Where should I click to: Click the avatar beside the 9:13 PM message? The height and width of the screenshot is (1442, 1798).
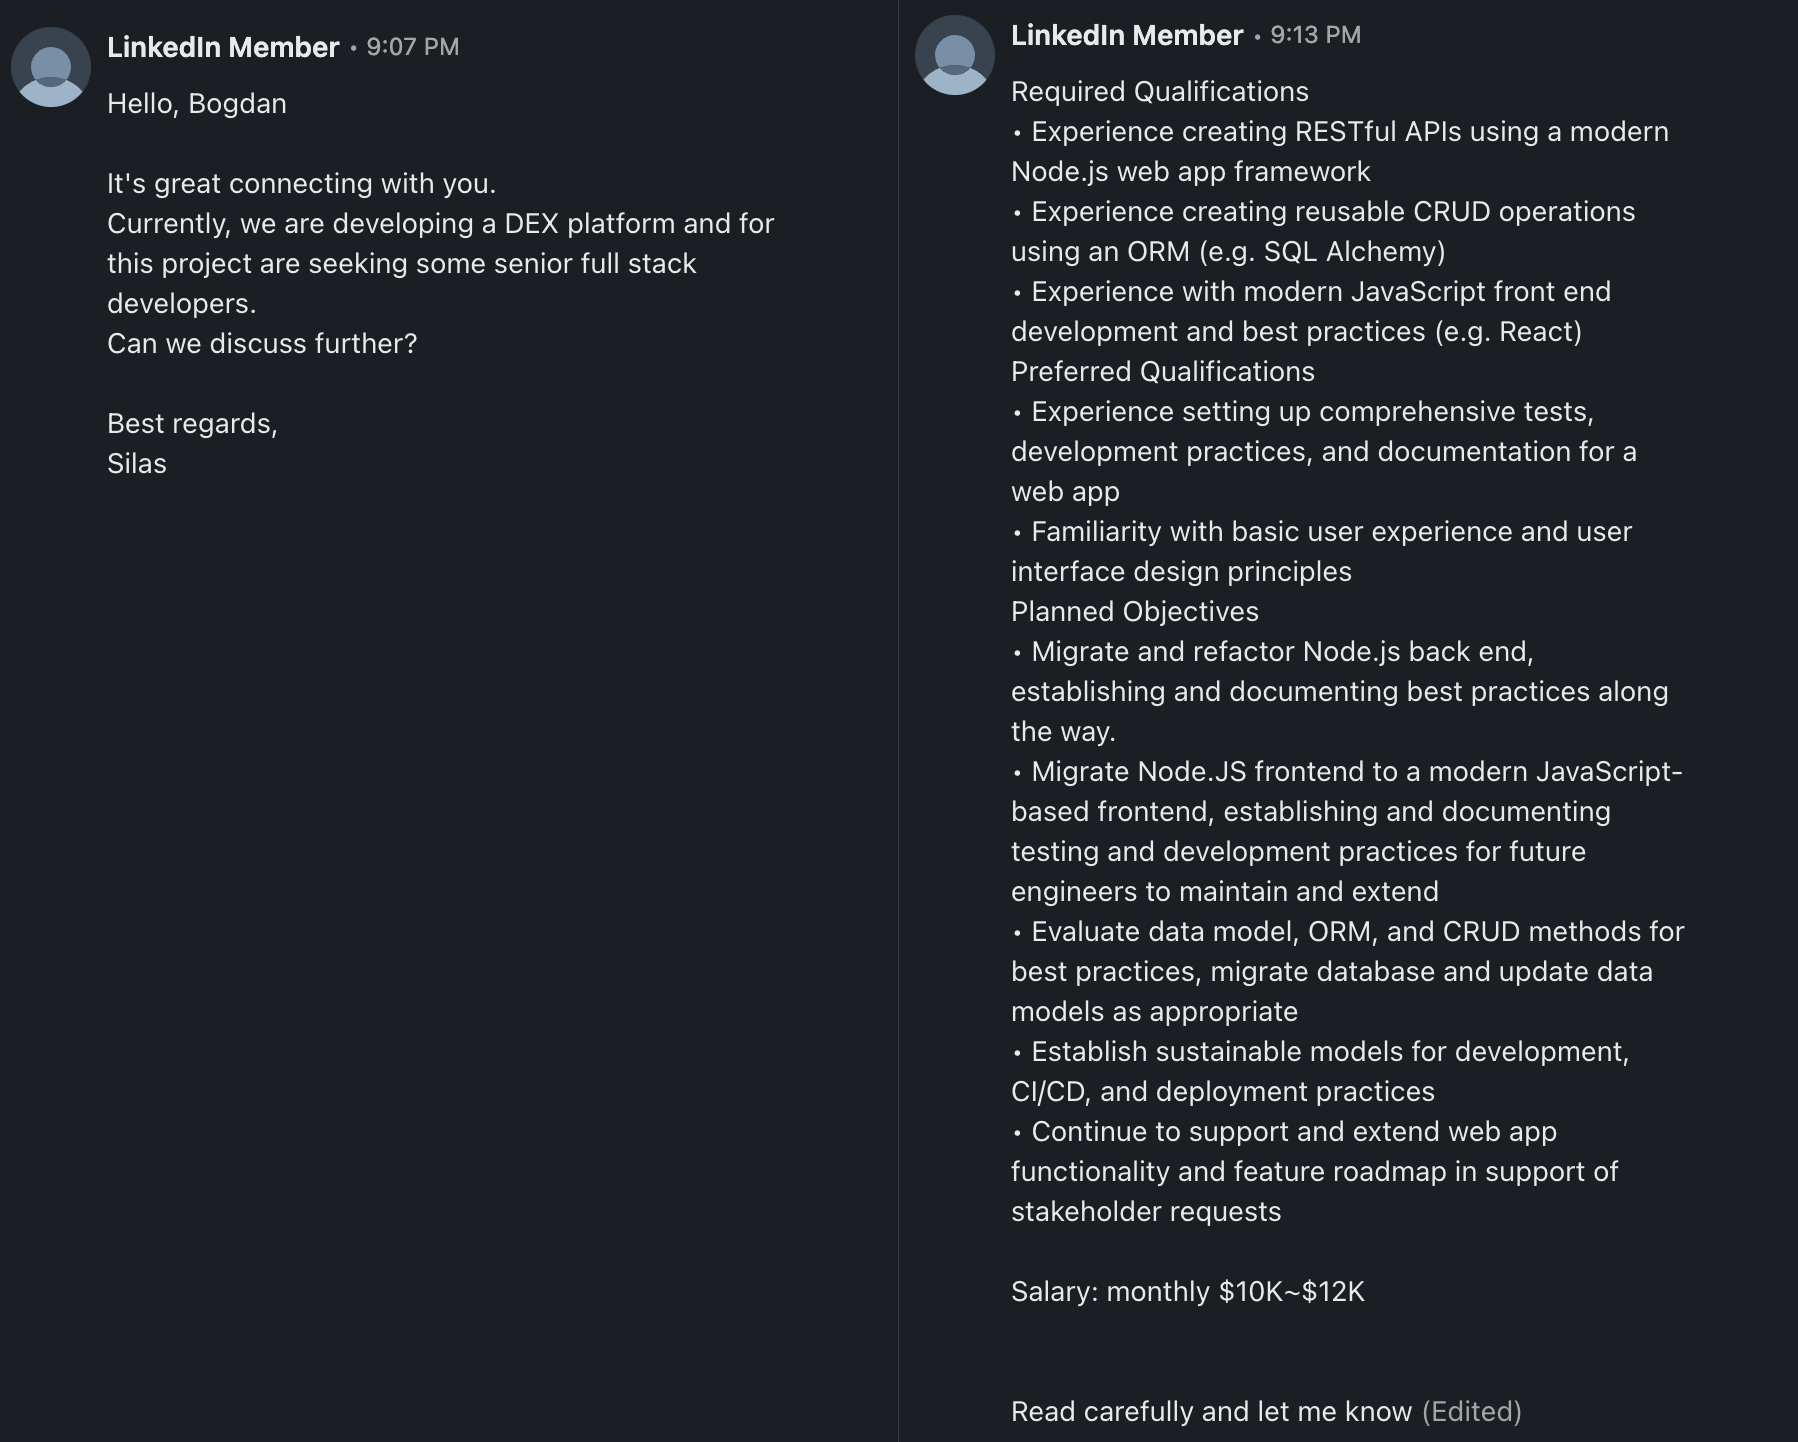[x=954, y=55]
